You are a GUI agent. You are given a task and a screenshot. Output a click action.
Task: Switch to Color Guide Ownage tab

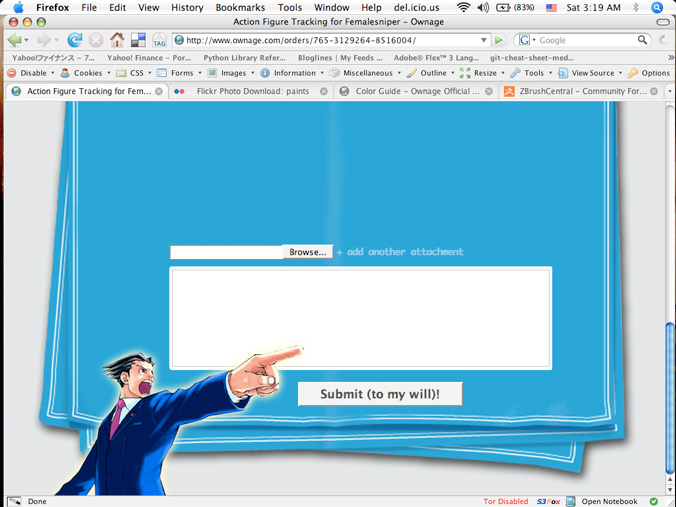pos(416,91)
